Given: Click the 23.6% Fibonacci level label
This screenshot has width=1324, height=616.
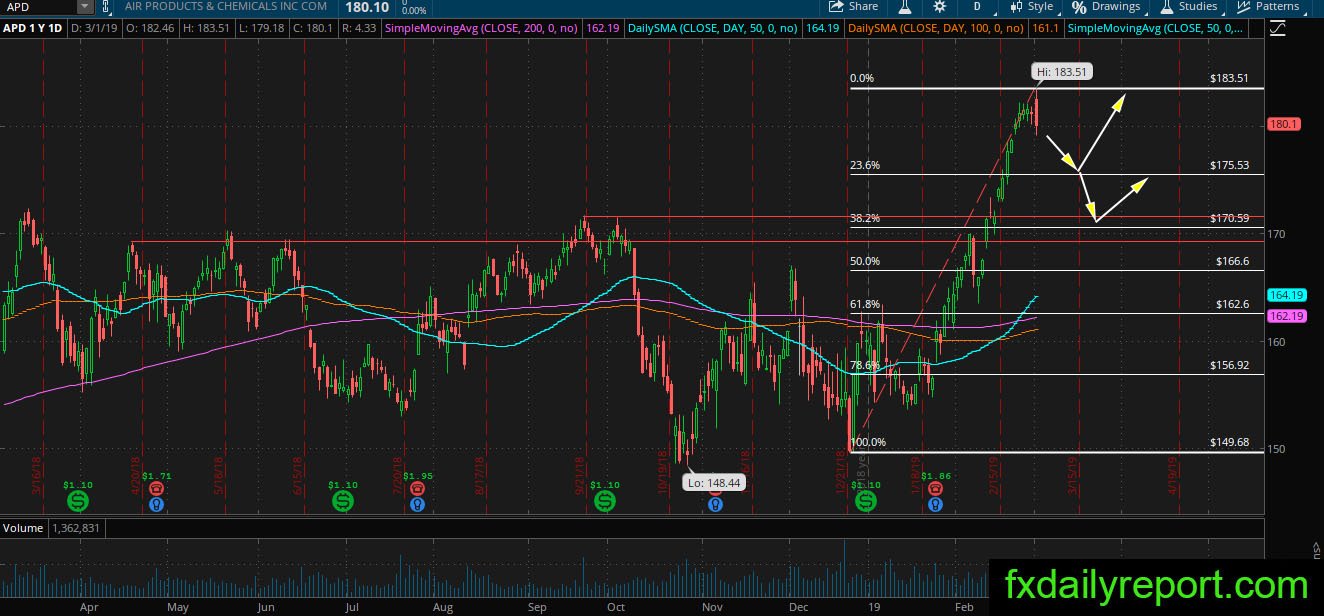Looking at the screenshot, I should click(x=864, y=166).
